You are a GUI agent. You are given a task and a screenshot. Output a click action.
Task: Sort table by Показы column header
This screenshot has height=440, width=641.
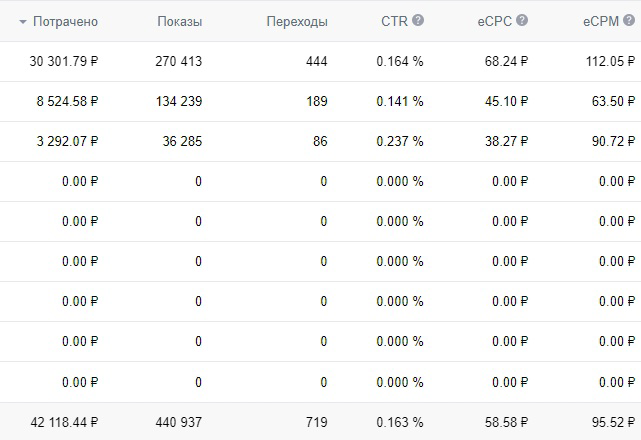coord(179,21)
